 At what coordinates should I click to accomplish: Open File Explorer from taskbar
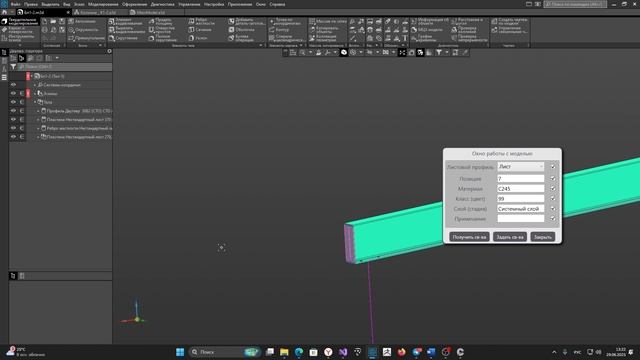tap(284, 352)
